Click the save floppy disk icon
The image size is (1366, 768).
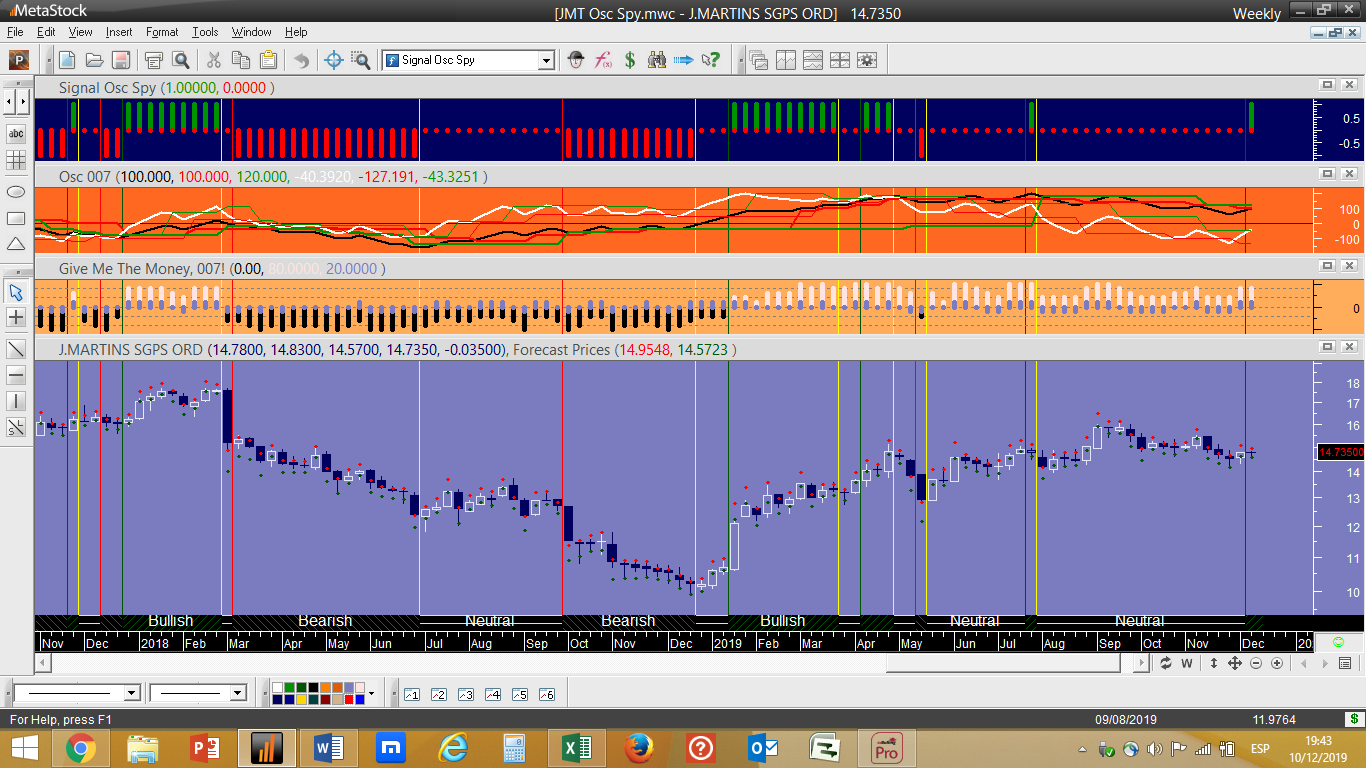(120, 60)
